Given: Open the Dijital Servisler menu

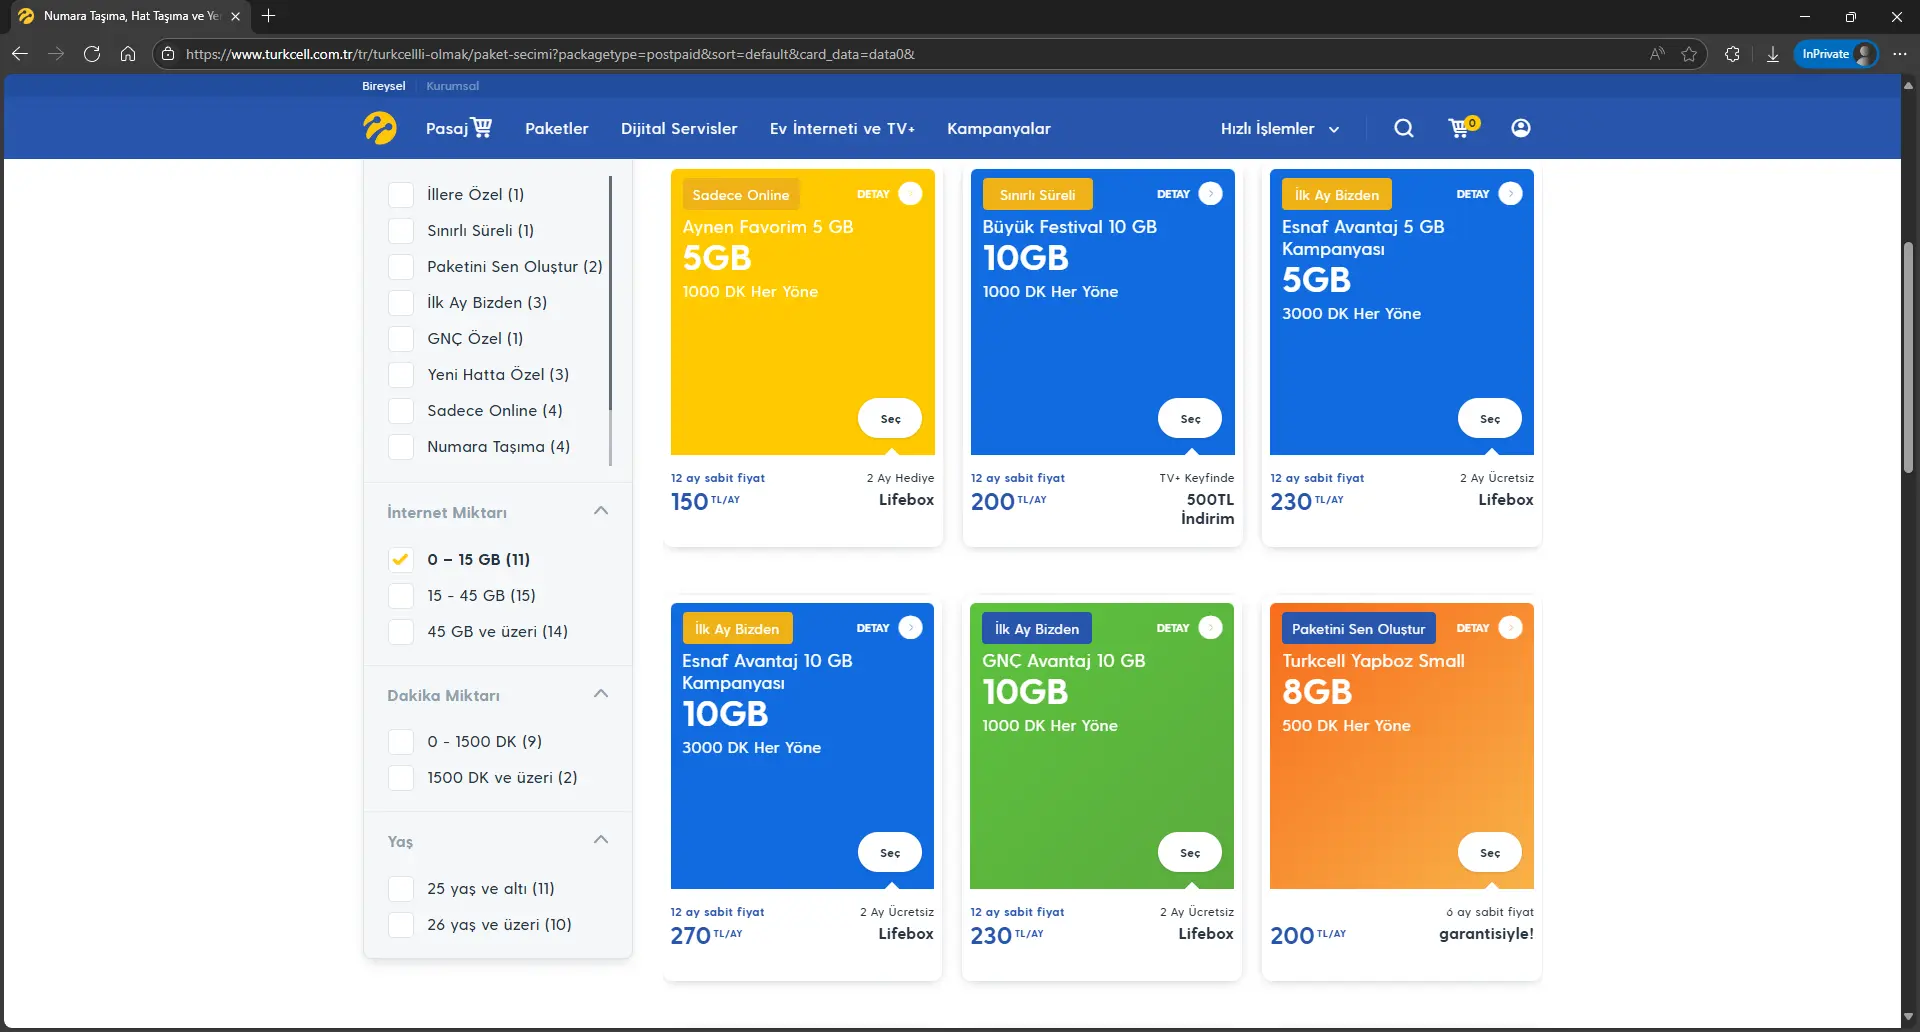Looking at the screenshot, I should pyautogui.click(x=679, y=129).
